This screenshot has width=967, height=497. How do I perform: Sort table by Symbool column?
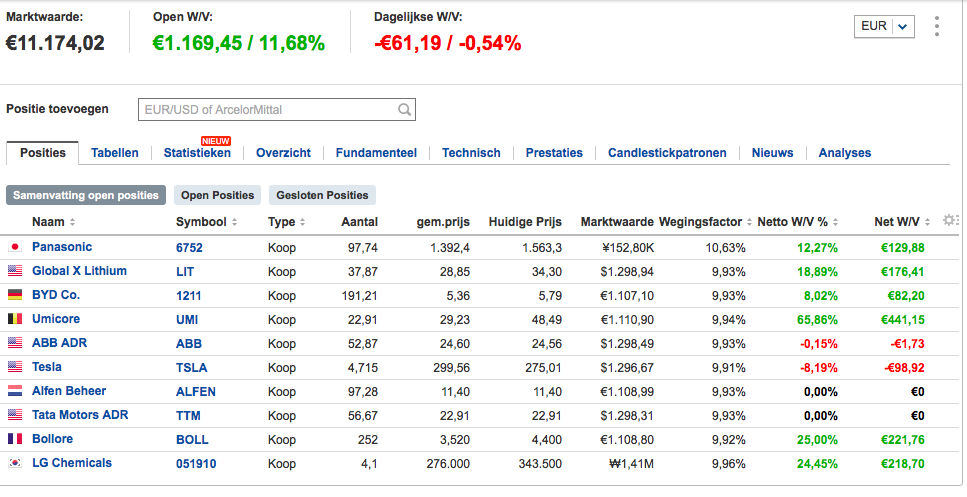(207, 222)
